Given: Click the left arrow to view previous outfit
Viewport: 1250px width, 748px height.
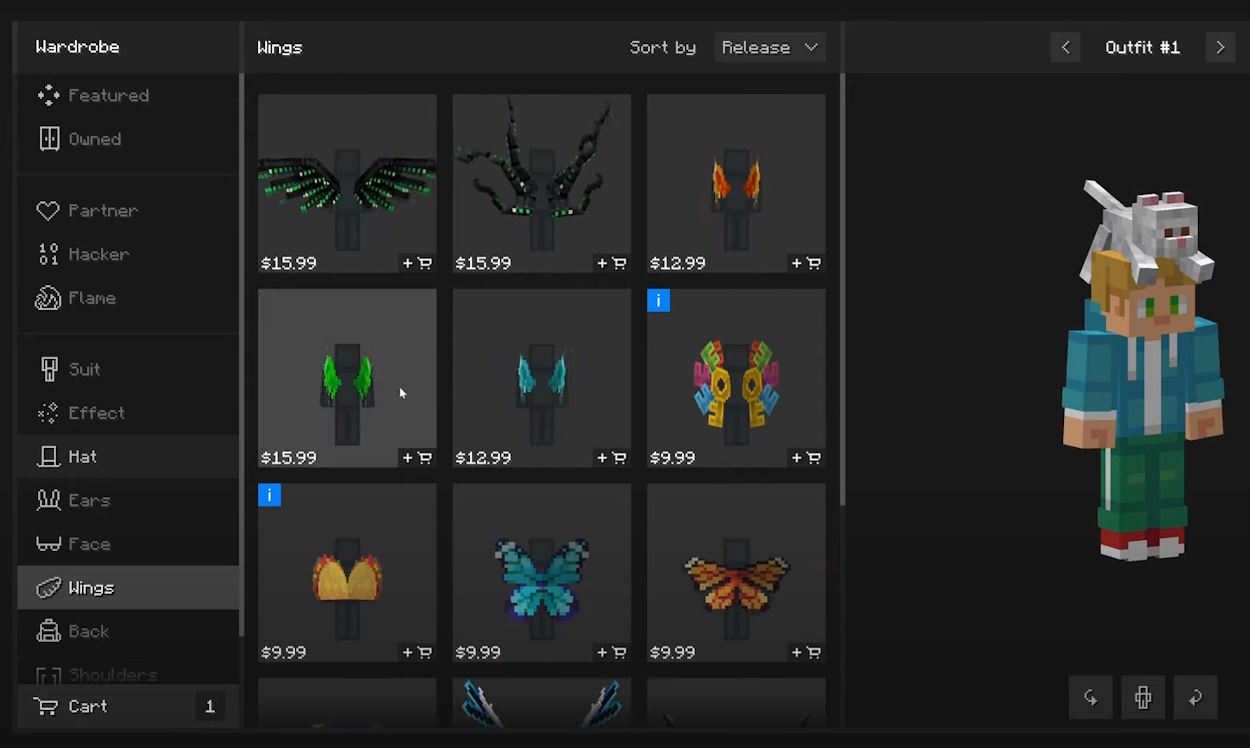Looking at the screenshot, I should point(1065,47).
